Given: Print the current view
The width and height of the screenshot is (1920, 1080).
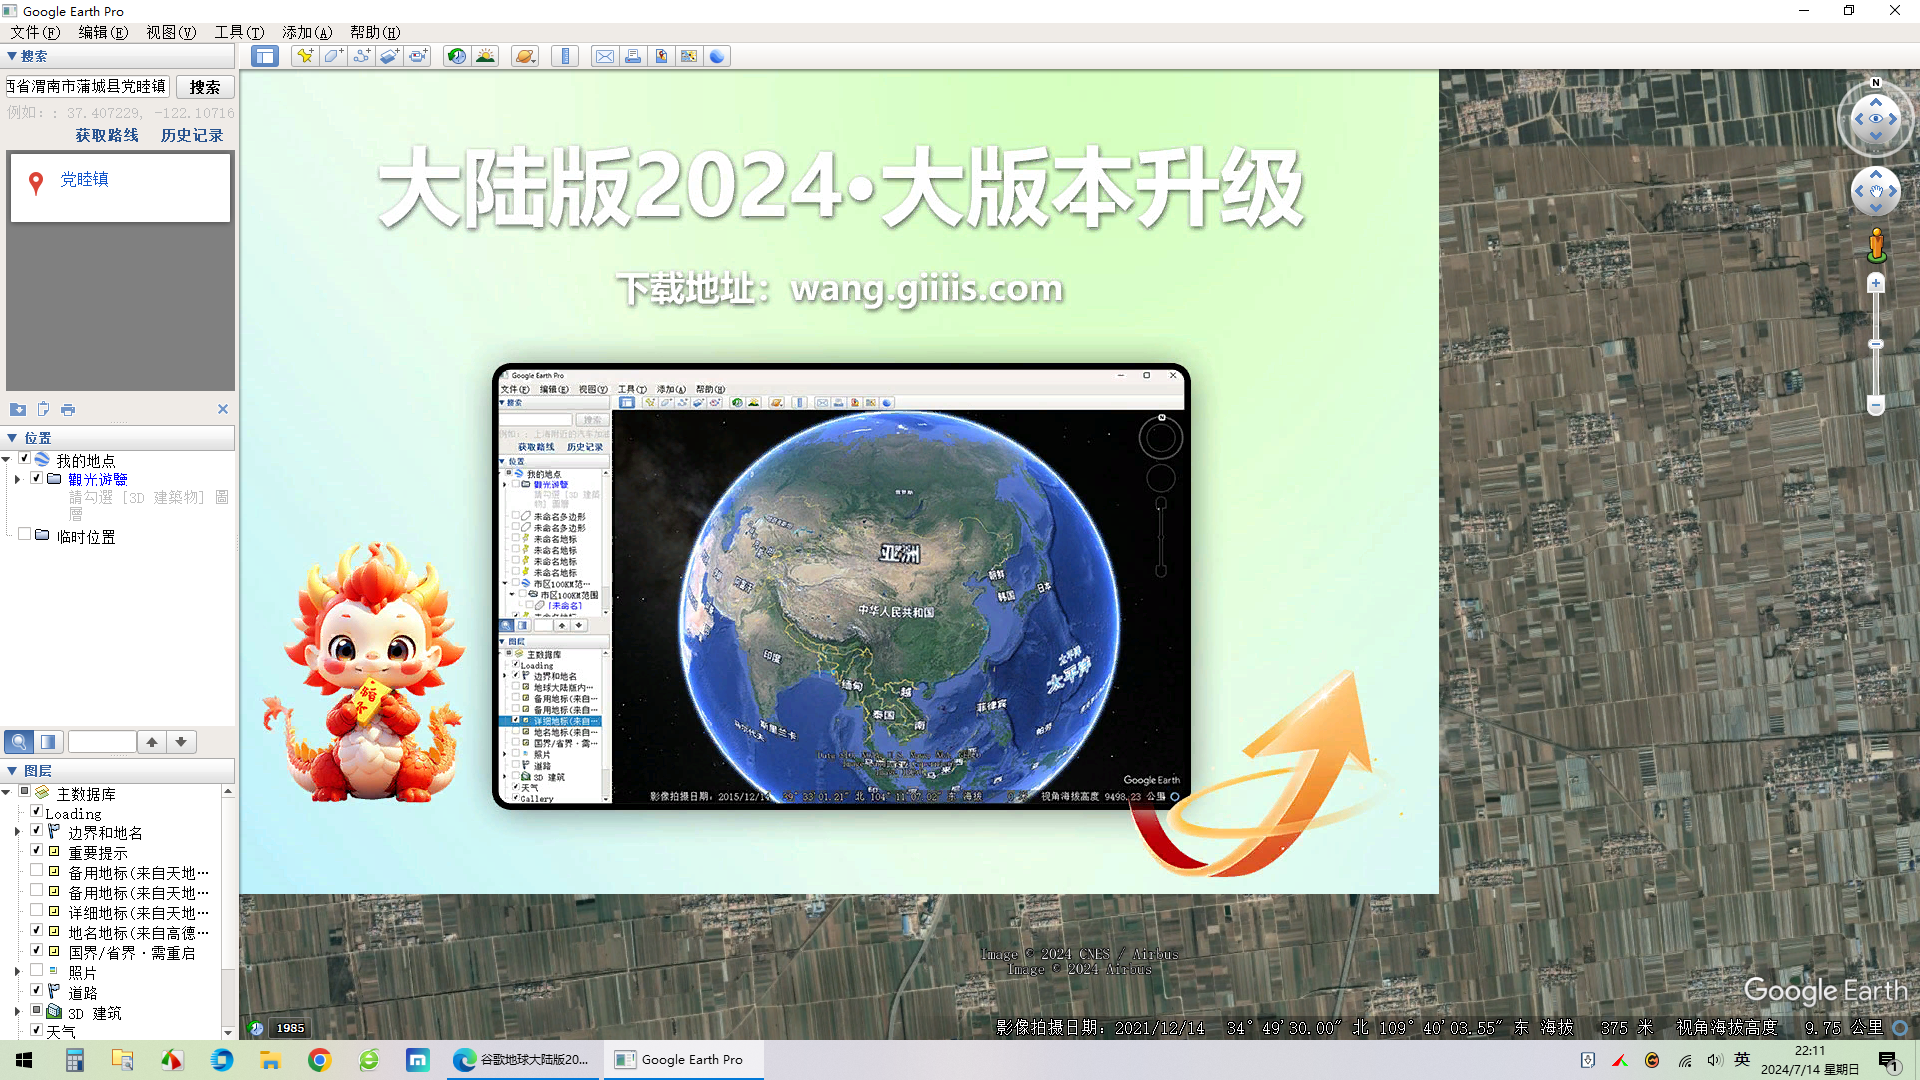Looking at the screenshot, I should (x=633, y=56).
